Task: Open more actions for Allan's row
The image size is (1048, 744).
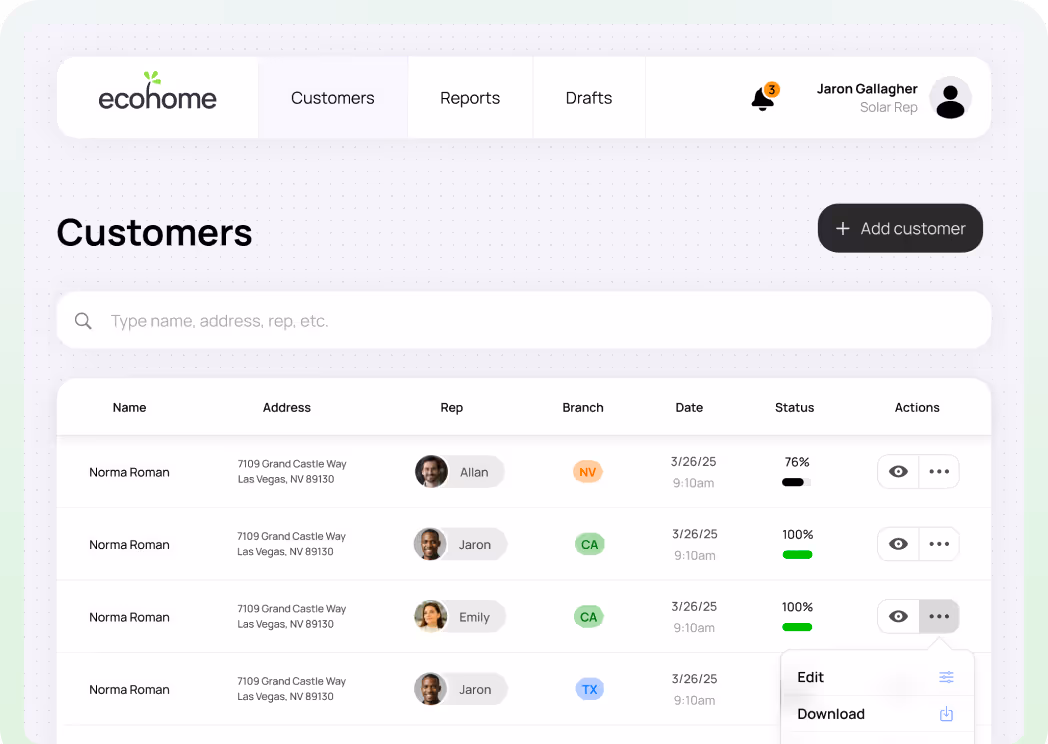Action: pyautogui.click(x=939, y=471)
